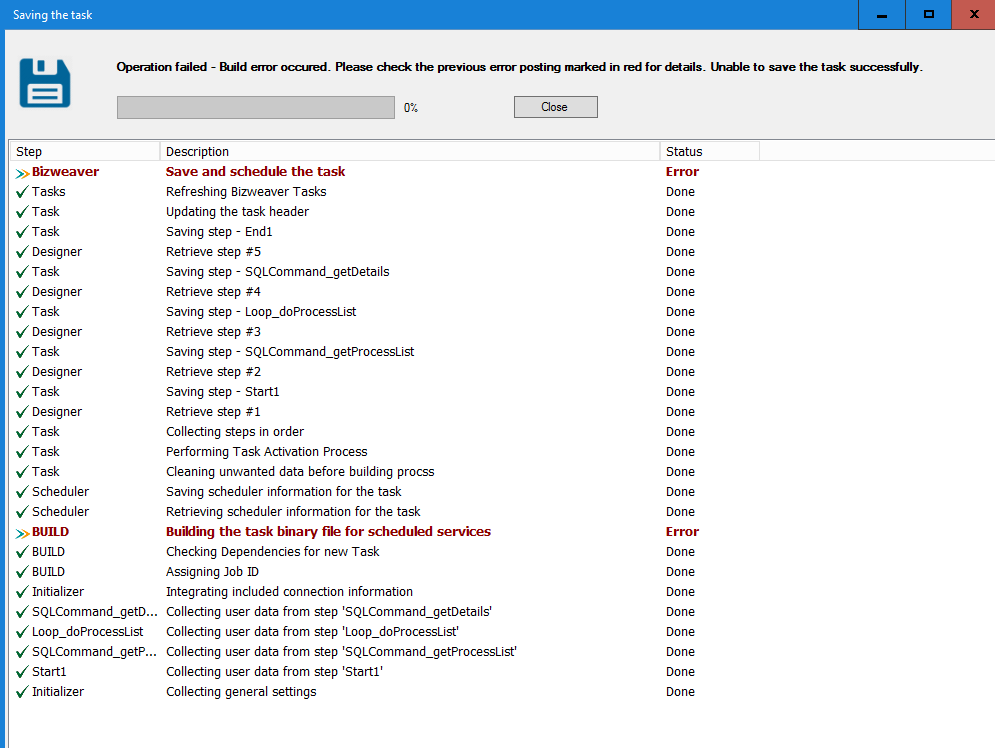Click checkmark beside 'Saving step - Loop_doProcessList'
995x748 pixels.
[x=22, y=312]
